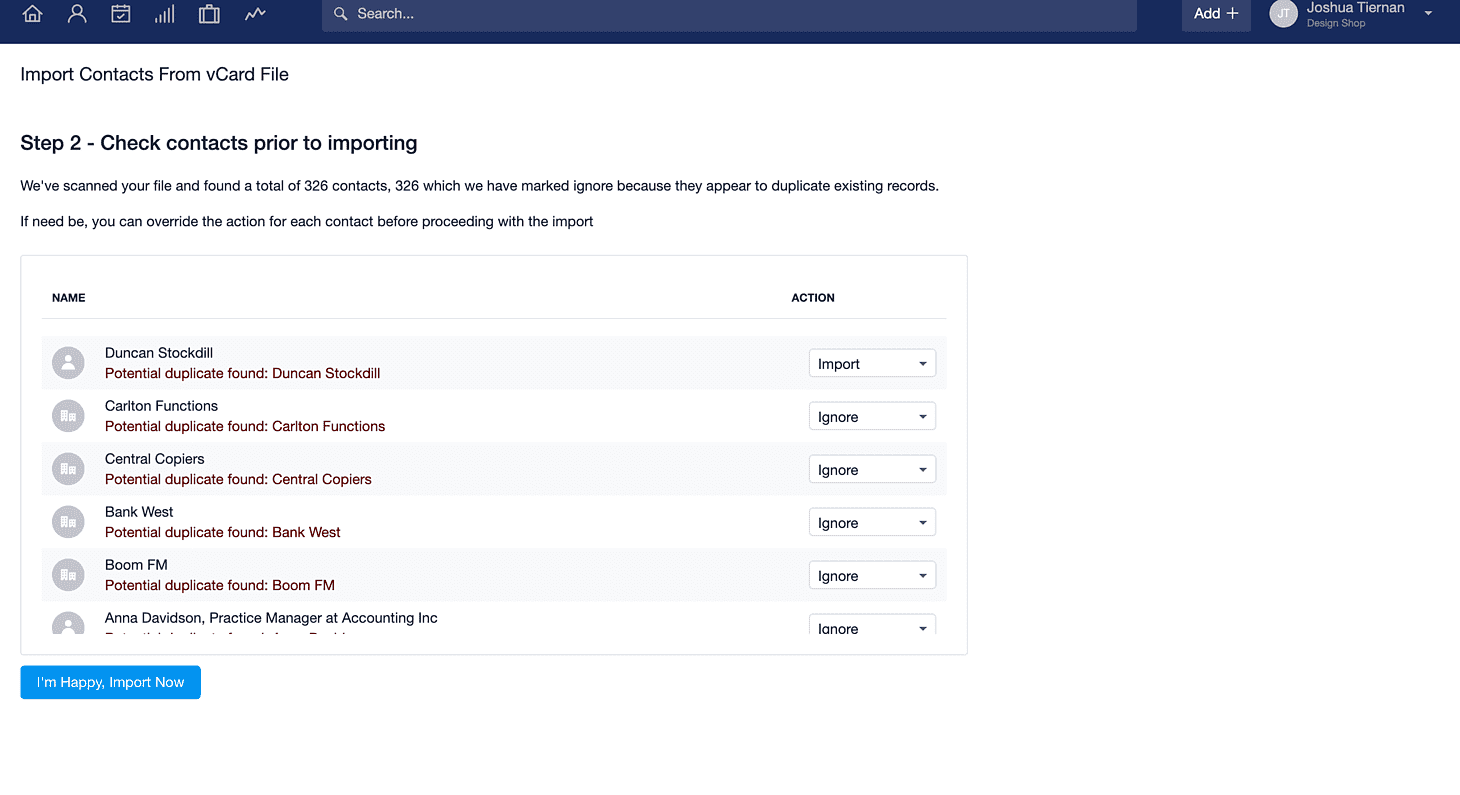
Task: Open action dropdown for Carlton Functions
Action: coord(872,417)
